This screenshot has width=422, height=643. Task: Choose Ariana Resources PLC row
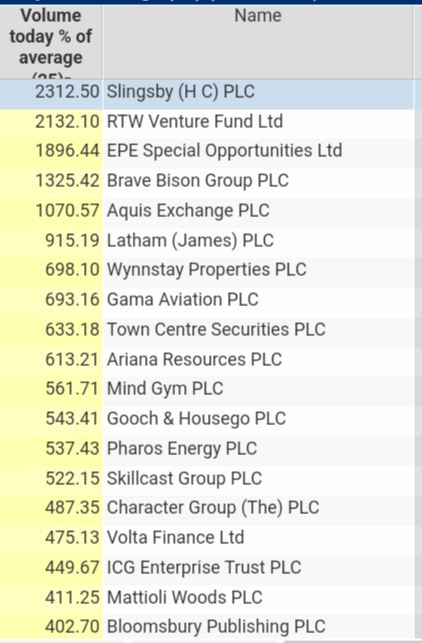click(207, 359)
